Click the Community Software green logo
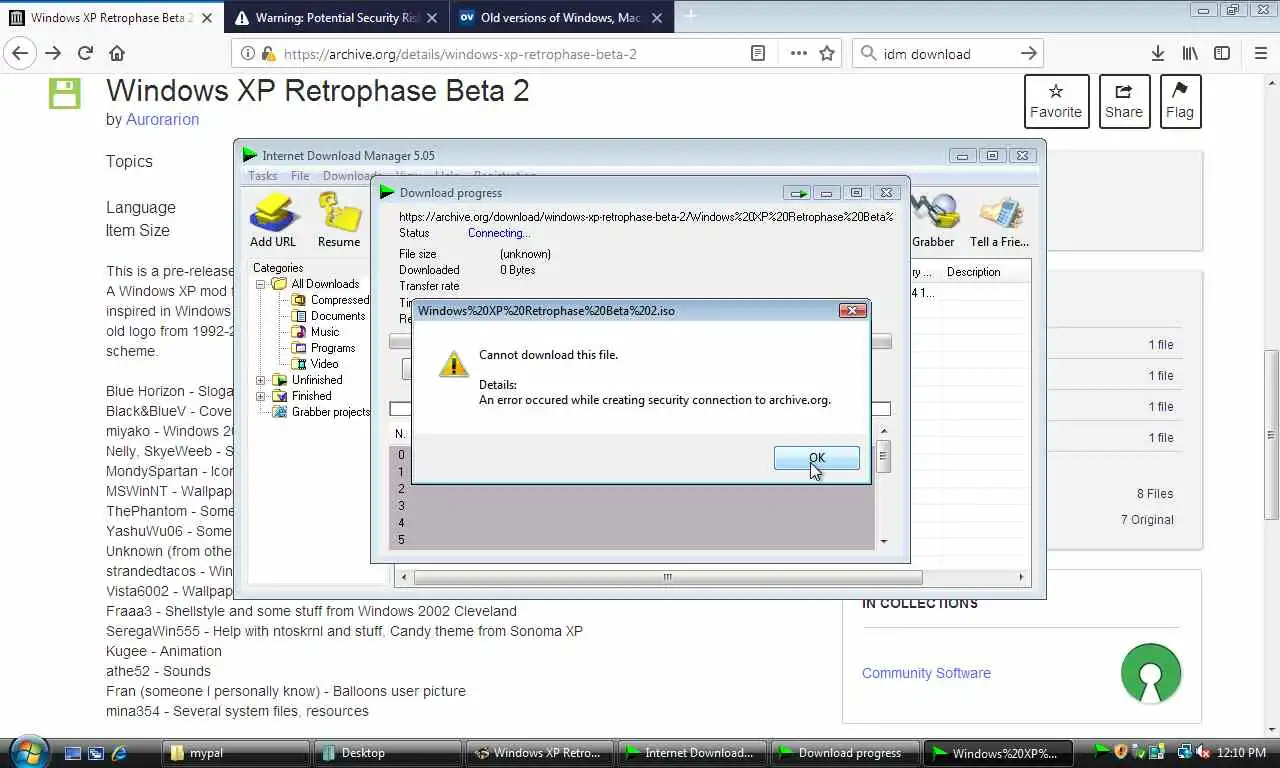Viewport: 1280px width, 768px height. coord(1151,673)
